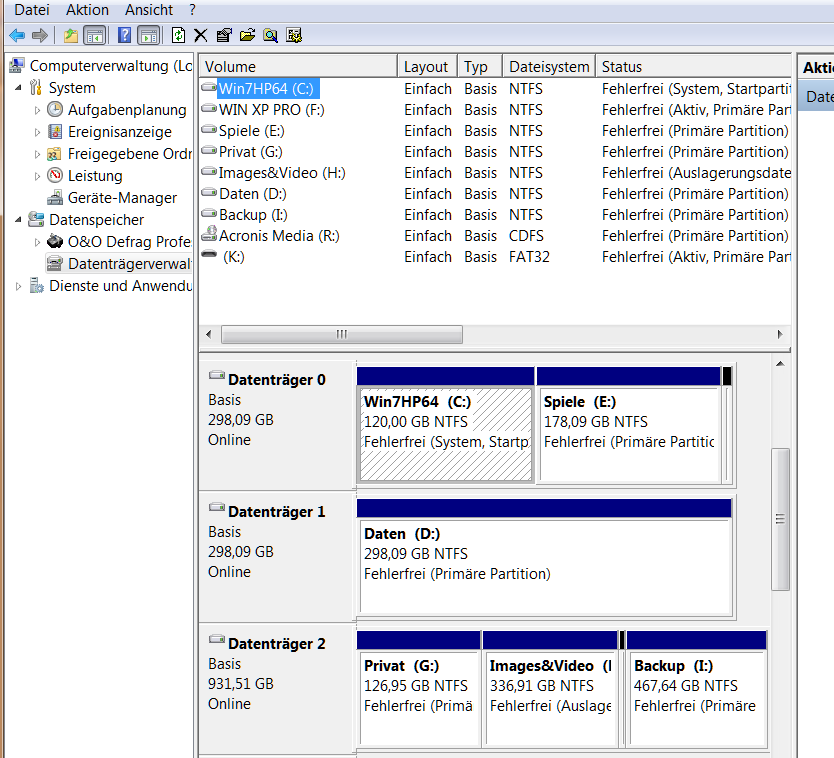Click the Up one level folder icon
Screen dimensions: 834x758
click(x=71, y=36)
